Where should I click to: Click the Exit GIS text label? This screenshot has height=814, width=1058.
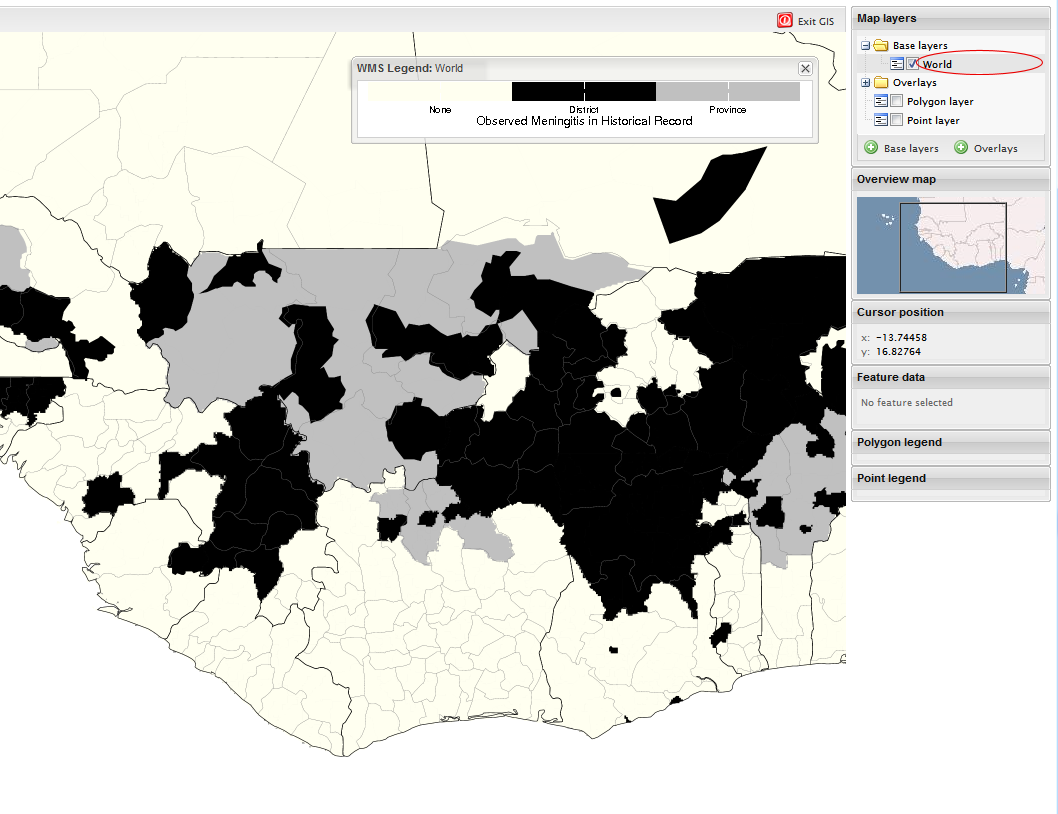[815, 21]
